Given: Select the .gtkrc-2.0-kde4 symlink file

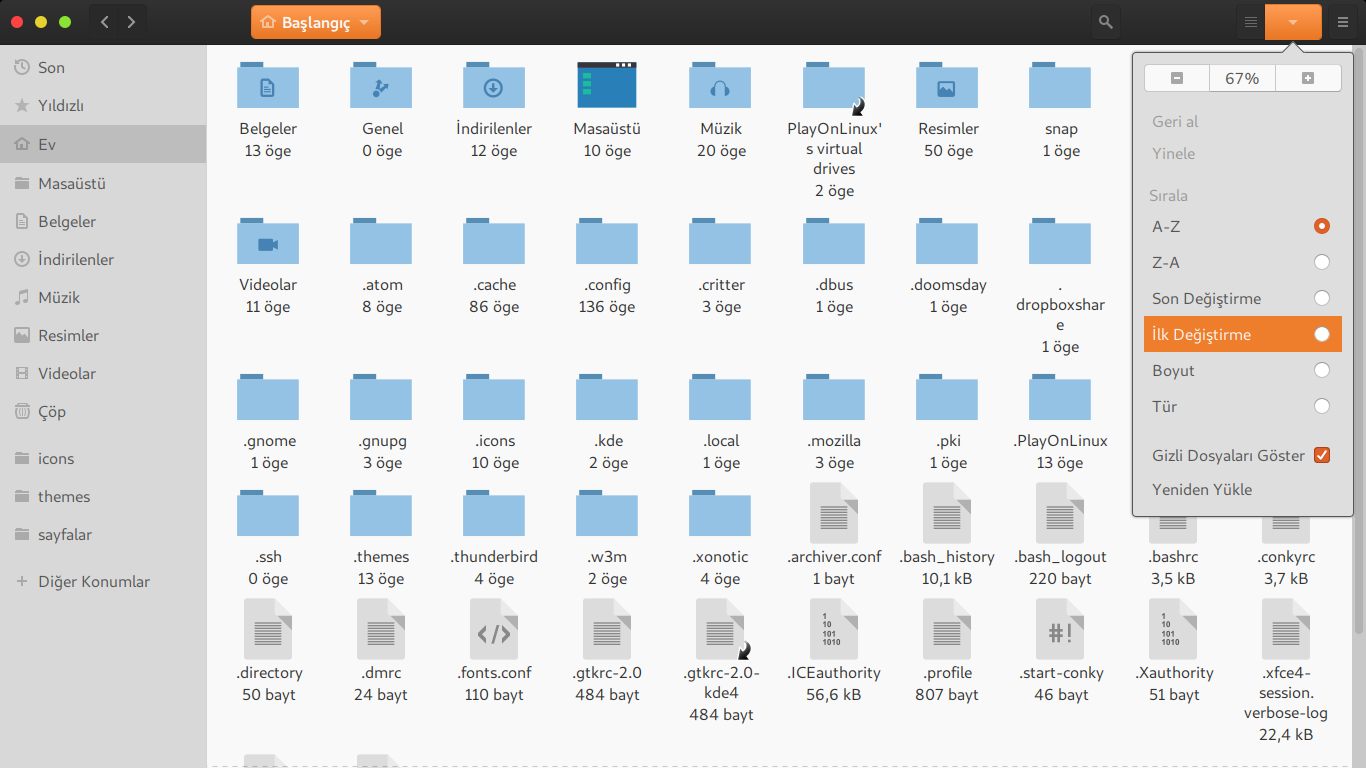Looking at the screenshot, I should [721, 629].
